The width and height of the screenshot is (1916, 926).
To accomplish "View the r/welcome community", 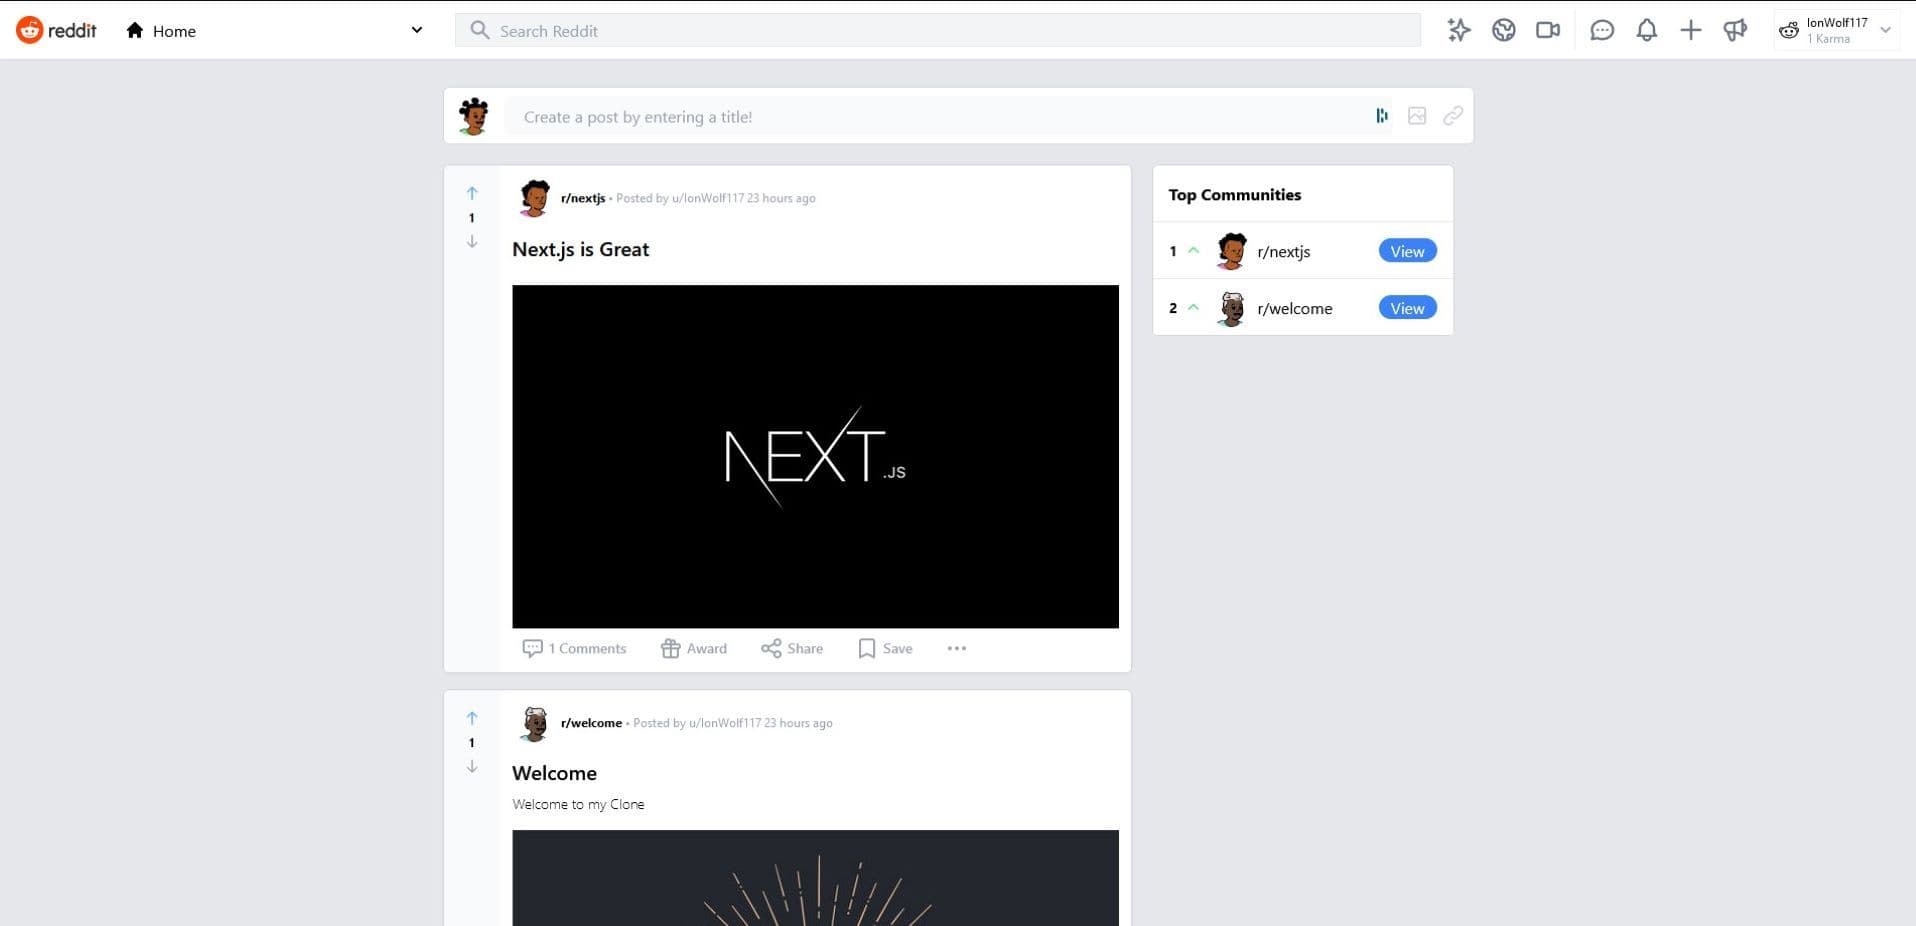I will [x=1407, y=308].
